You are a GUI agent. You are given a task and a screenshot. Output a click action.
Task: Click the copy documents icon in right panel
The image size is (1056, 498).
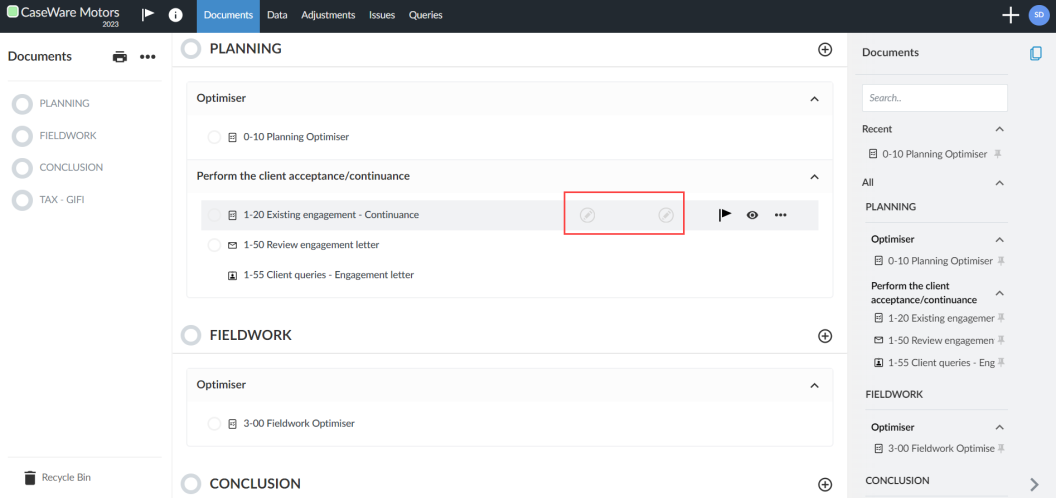pos(1035,53)
